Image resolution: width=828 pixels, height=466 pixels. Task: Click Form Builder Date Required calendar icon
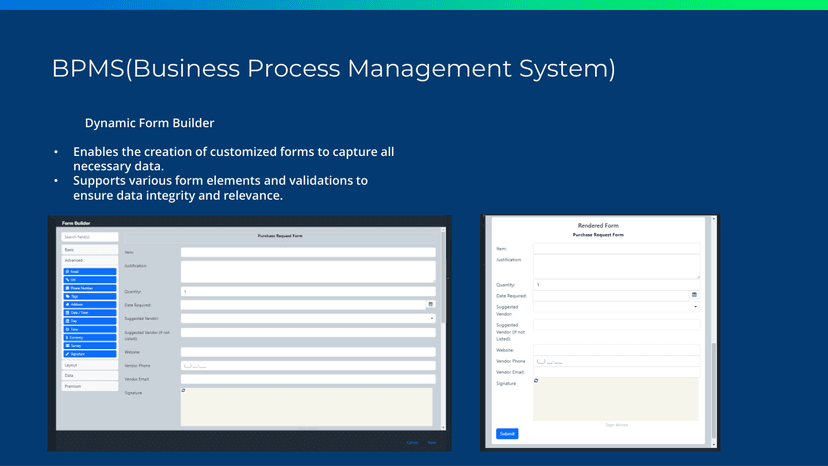coord(431,304)
